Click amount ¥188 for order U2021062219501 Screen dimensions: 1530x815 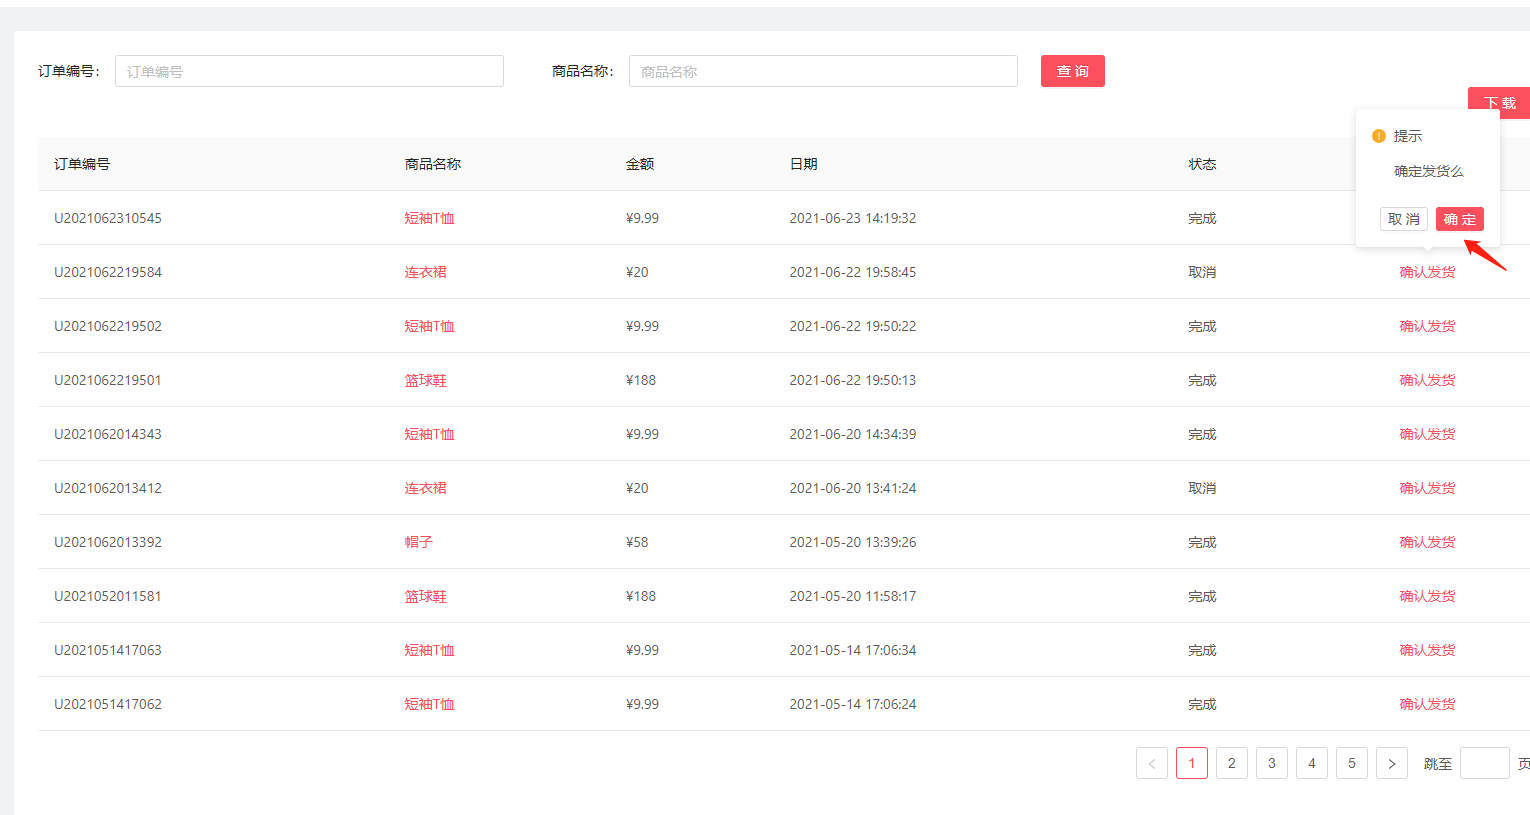tap(641, 380)
